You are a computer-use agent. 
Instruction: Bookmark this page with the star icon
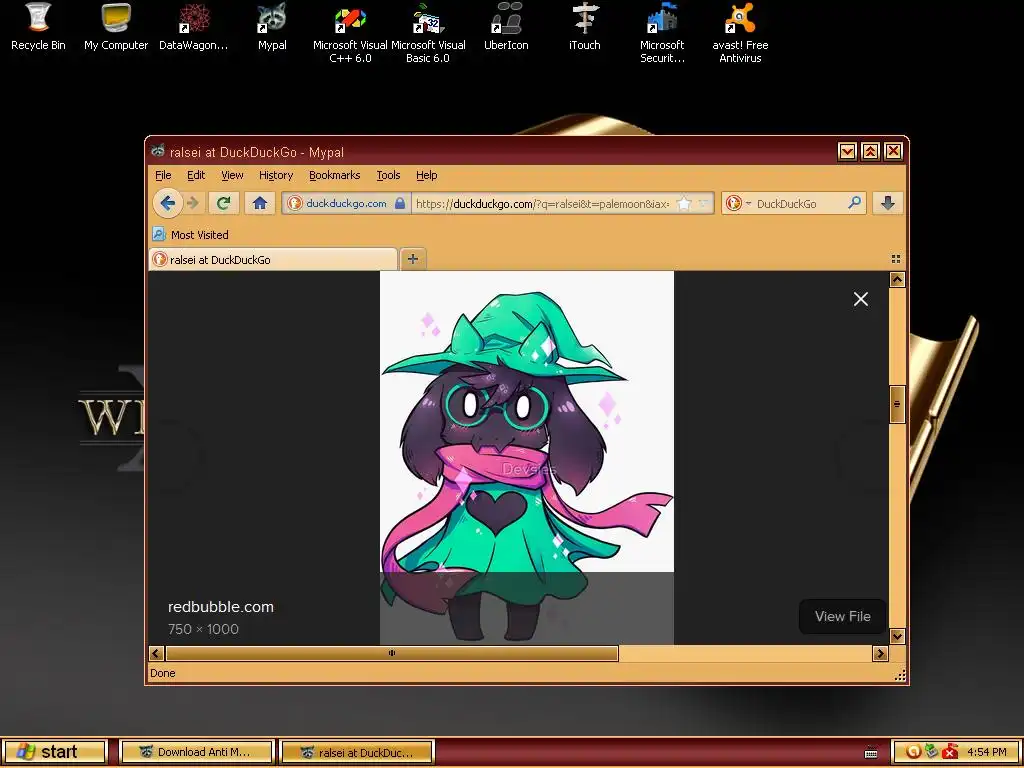tap(684, 204)
